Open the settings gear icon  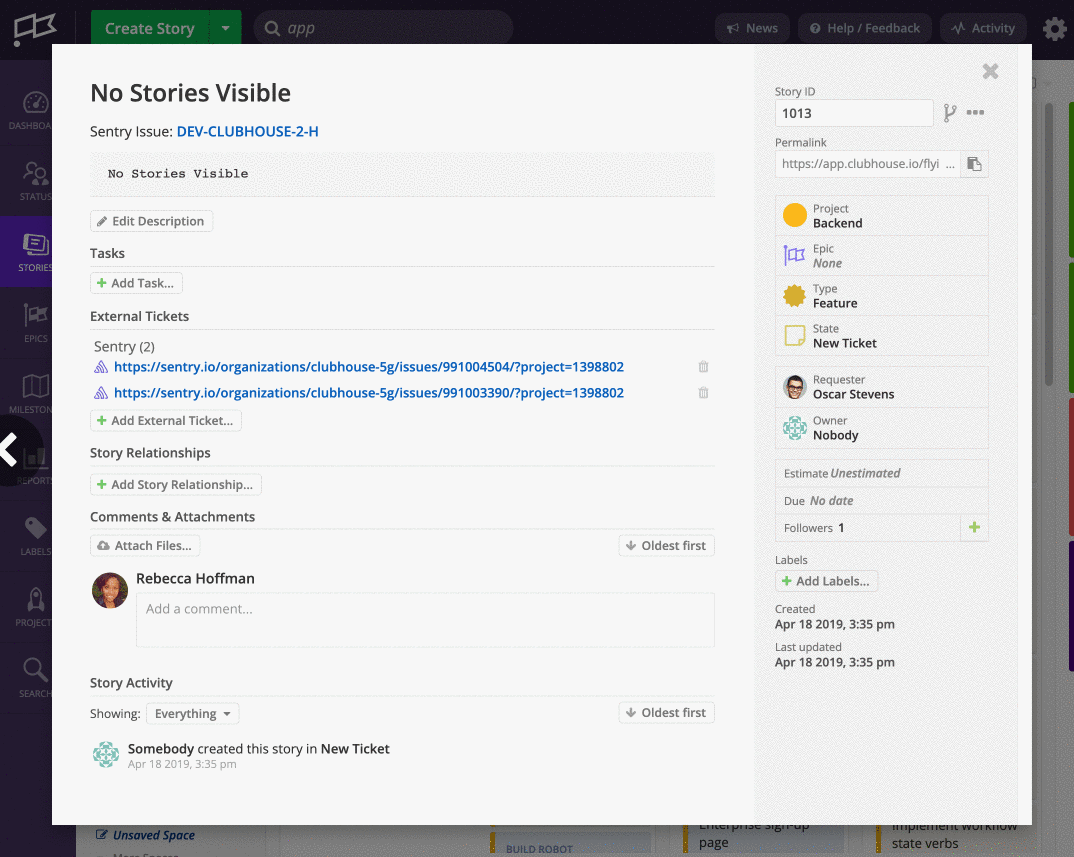(1054, 29)
